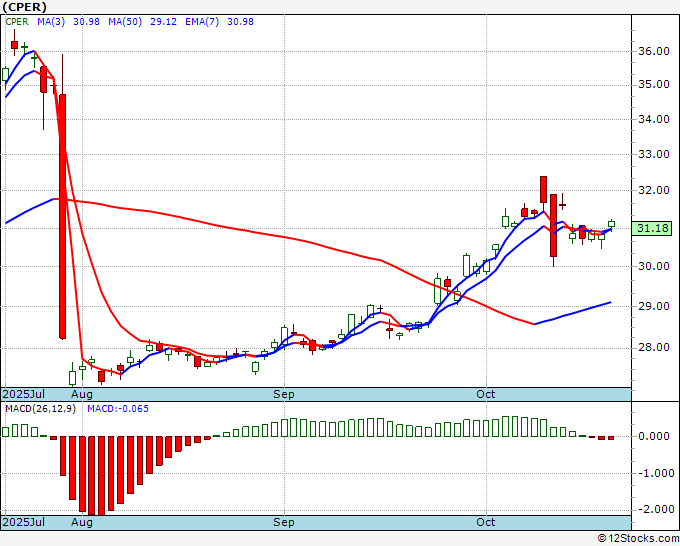Click the latest green candlestick near 31.18

click(611, 224)
